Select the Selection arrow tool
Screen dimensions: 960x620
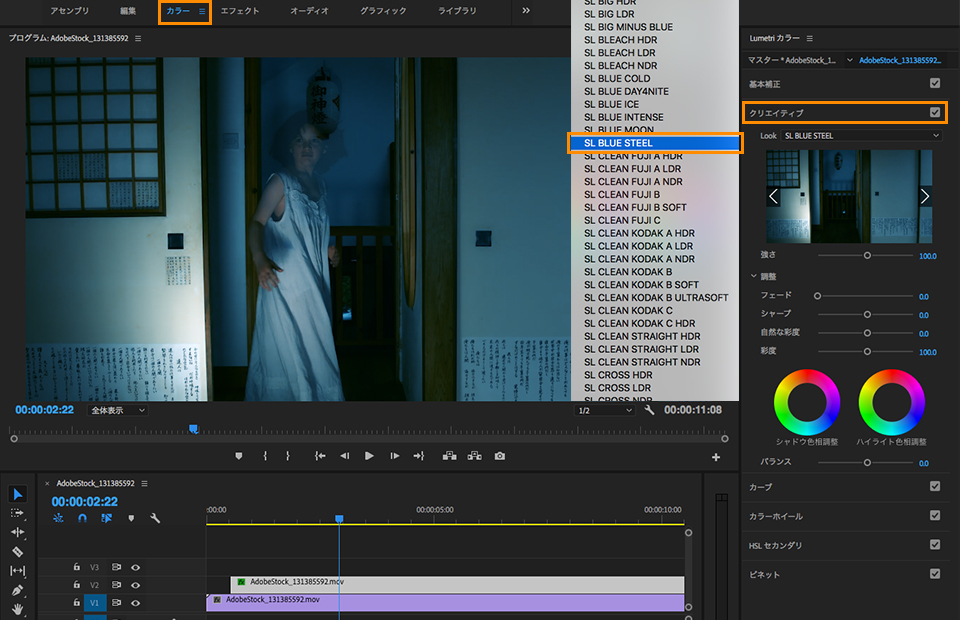[x=17, y=494]
